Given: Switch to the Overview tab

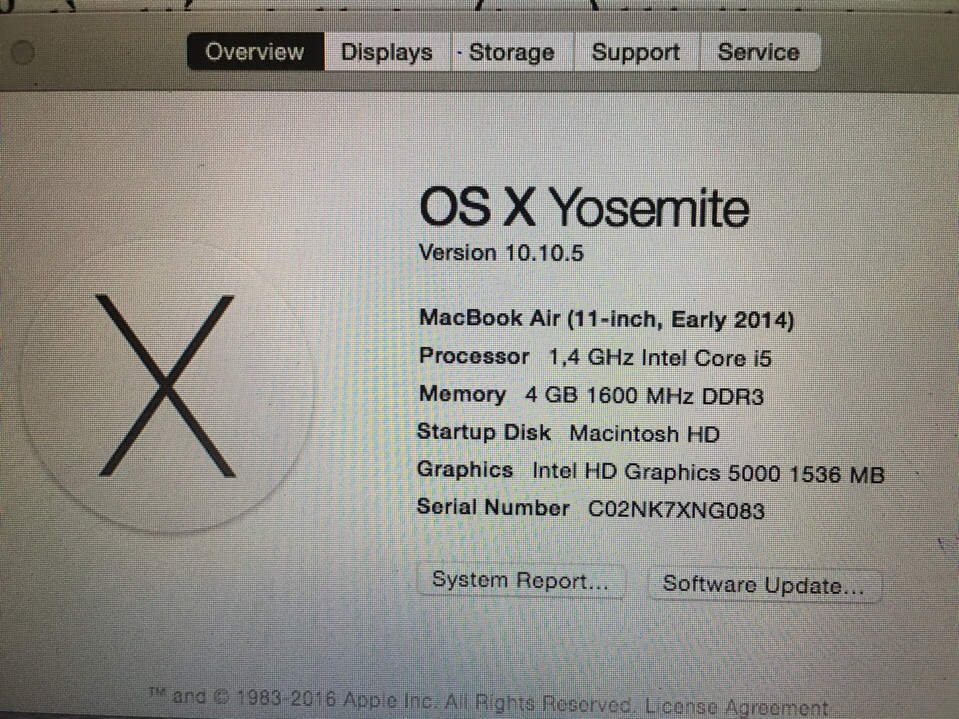Looking at the screenshot, I should pos(255,52).
